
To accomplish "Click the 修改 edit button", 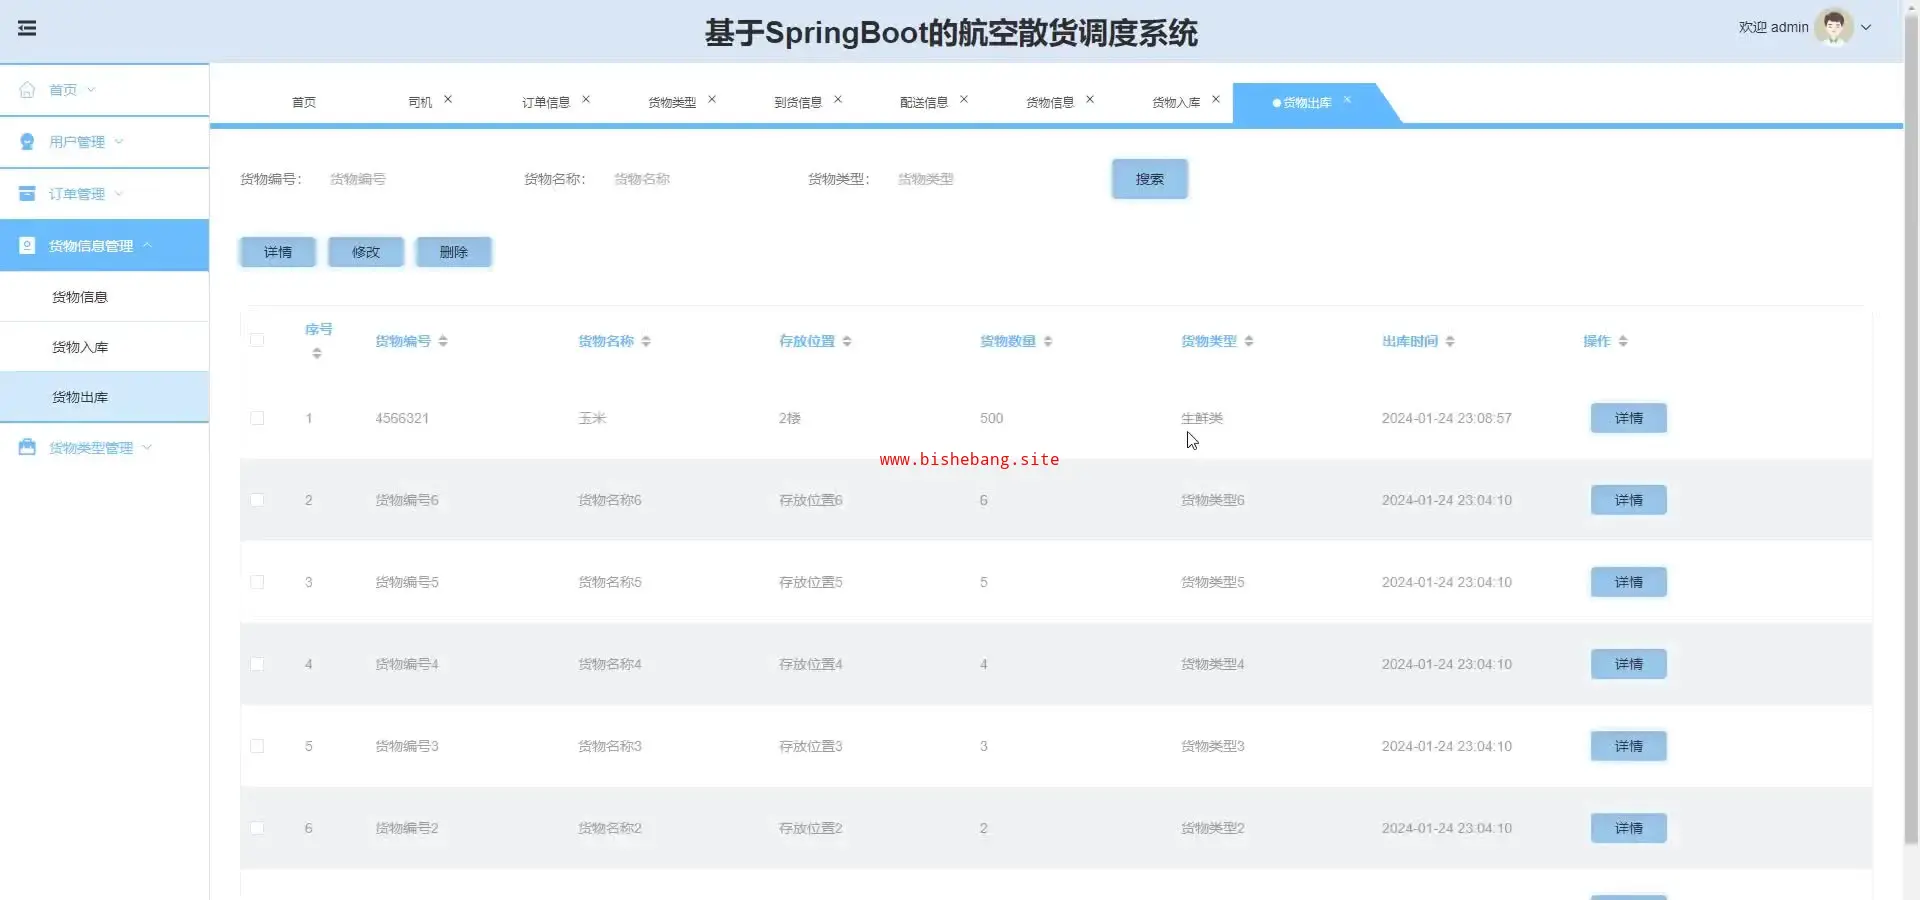I will coord(366,252).
